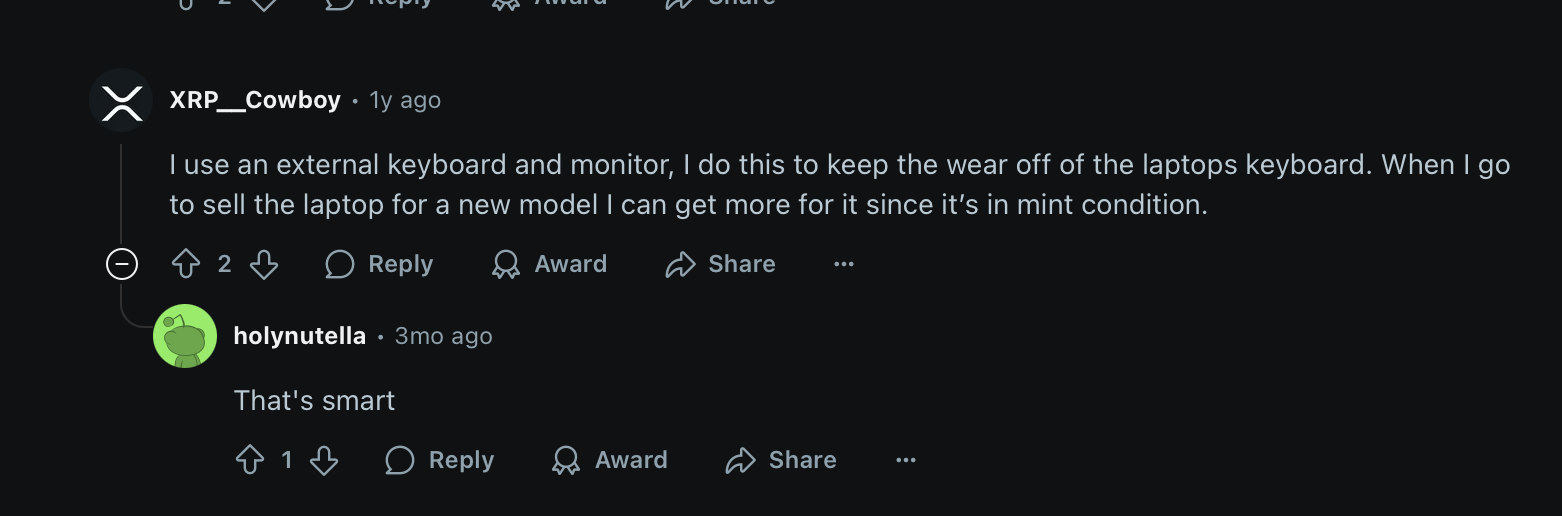Visit holynutella's profile via username
1562x516 pixels.
click(299, 336)
